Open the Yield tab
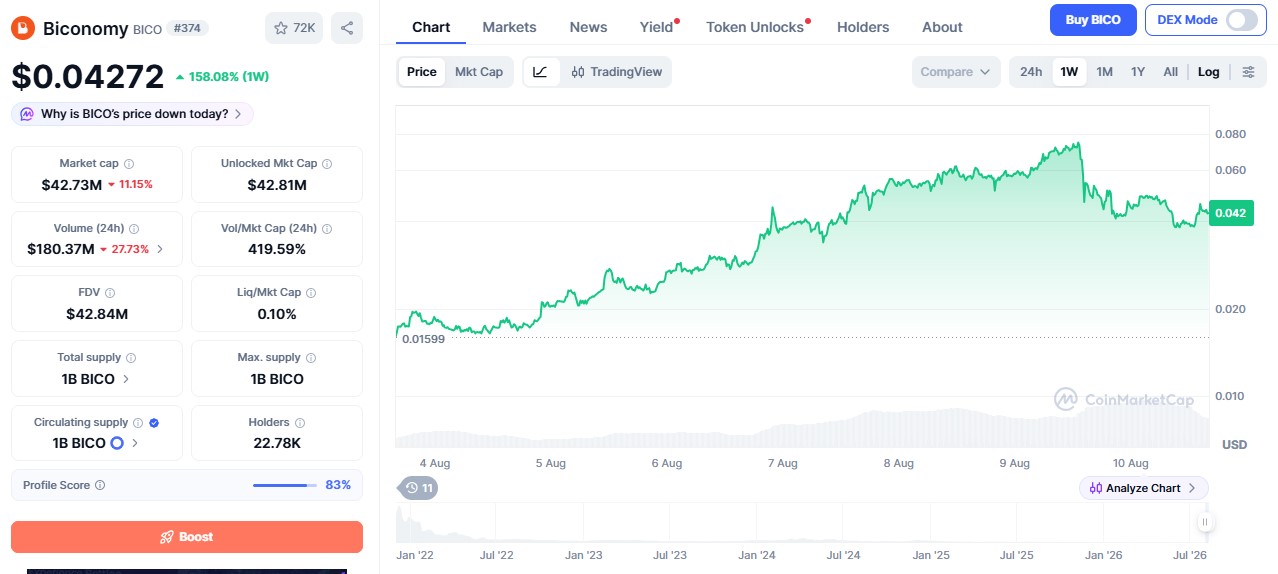The height and width of the screenshot is (574, 1278). [x=657, y=27]
